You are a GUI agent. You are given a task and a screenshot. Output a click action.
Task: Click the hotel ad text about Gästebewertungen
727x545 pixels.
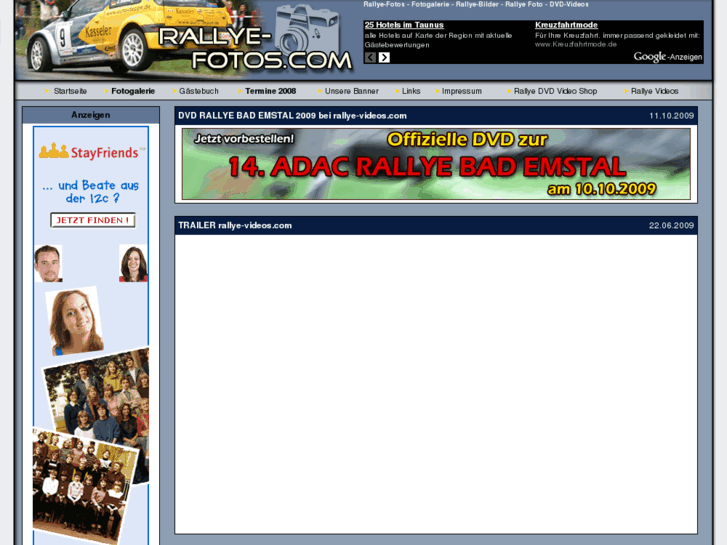[438, 40]
